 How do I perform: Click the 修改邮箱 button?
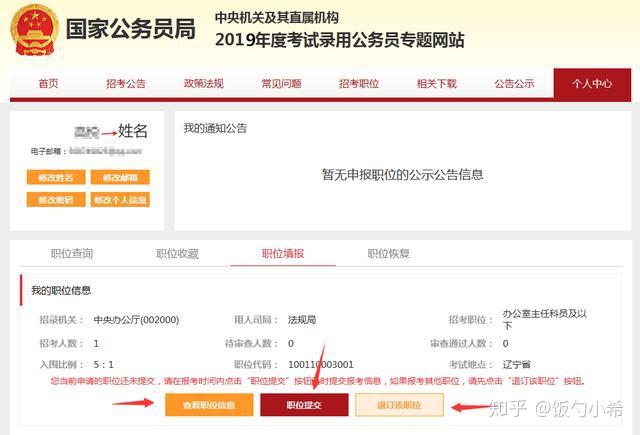(120, 178)
